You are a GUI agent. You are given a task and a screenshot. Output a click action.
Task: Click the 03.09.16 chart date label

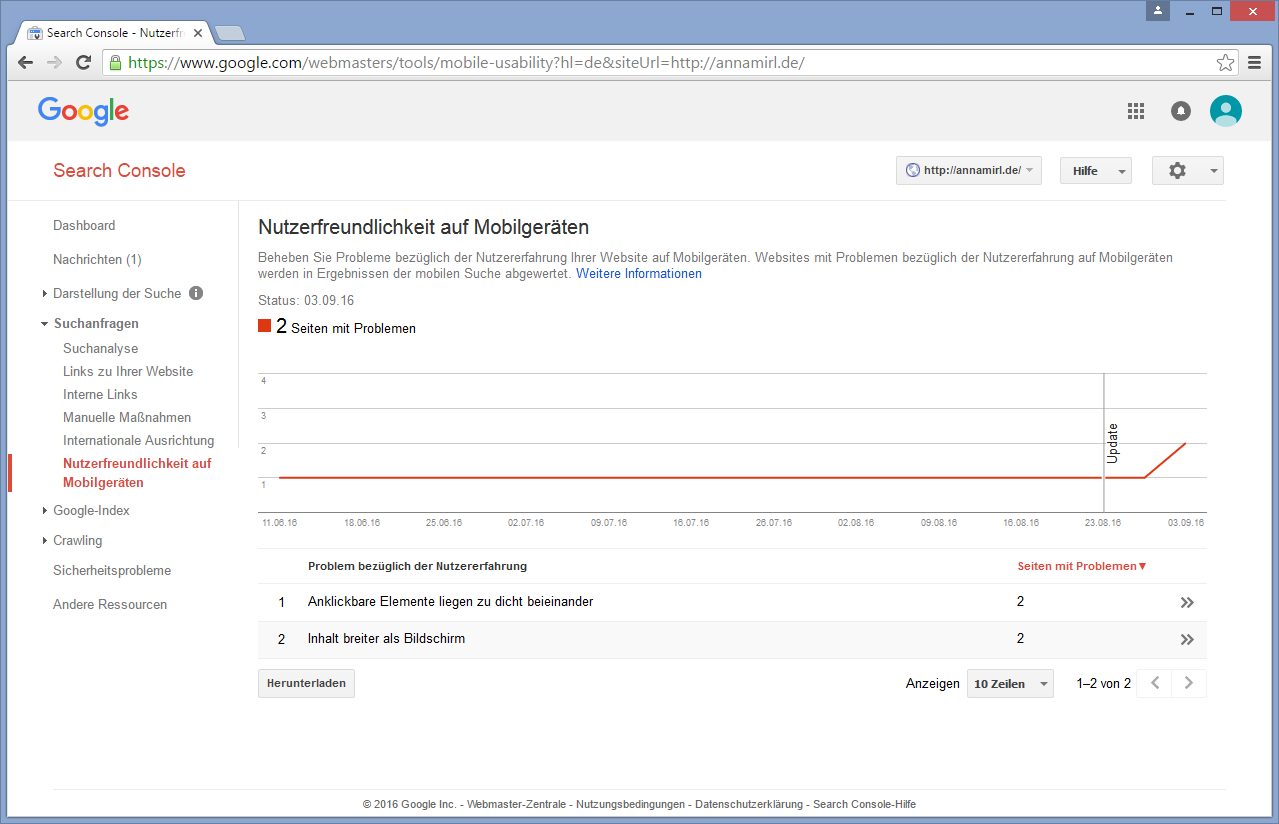[1186, 523]
